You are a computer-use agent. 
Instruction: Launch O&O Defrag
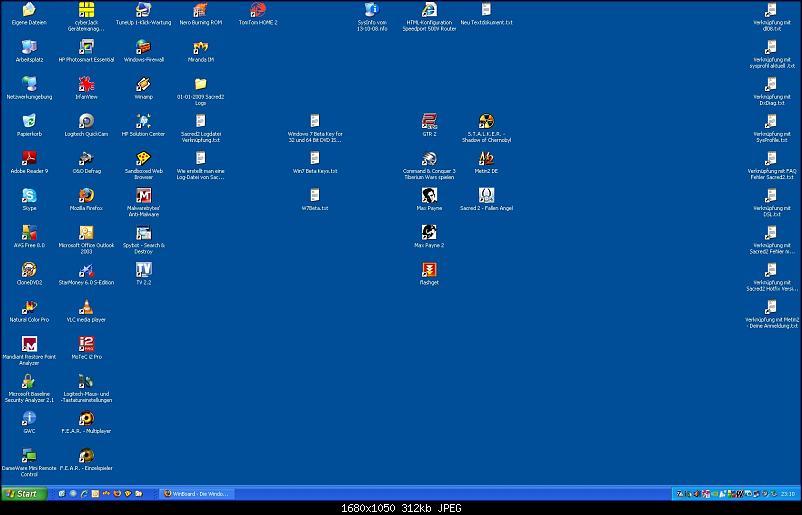(x=86, y=159)
